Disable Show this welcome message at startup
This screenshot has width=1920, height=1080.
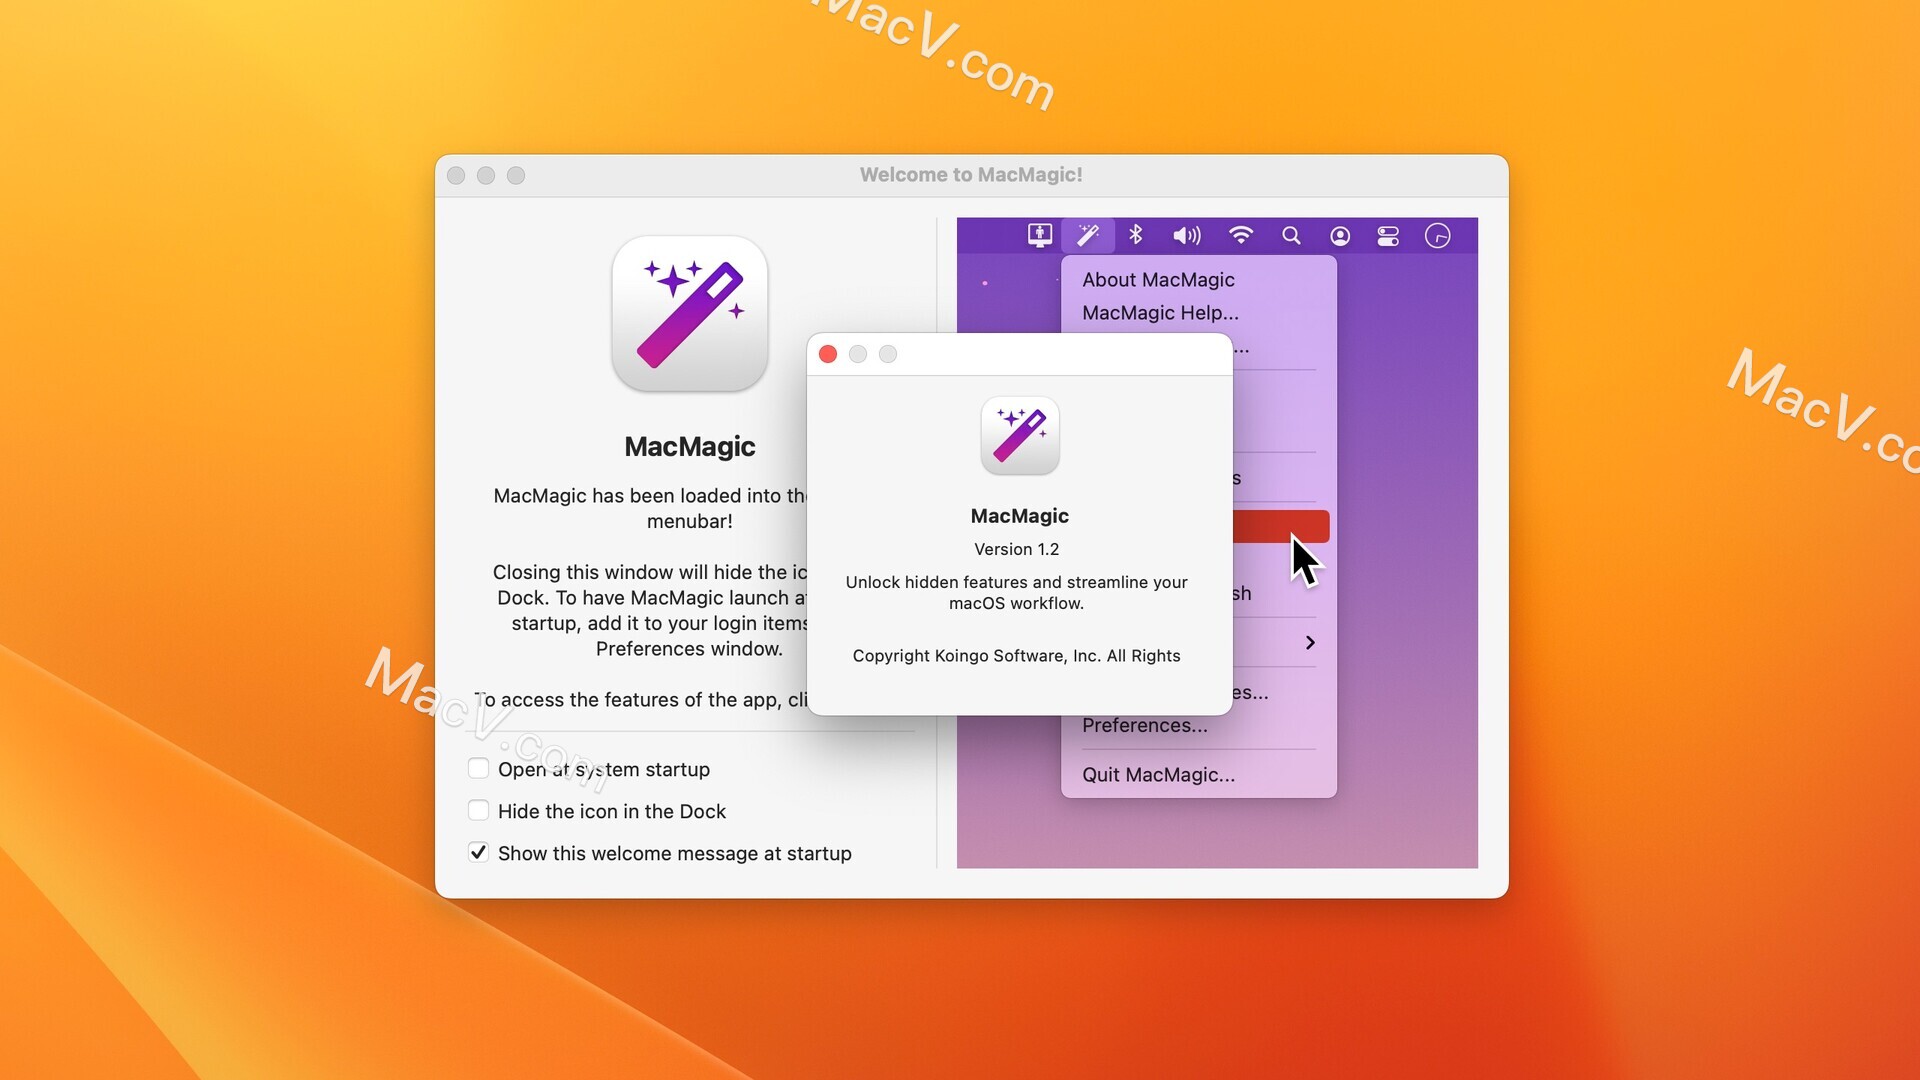[x=479, y=852]
